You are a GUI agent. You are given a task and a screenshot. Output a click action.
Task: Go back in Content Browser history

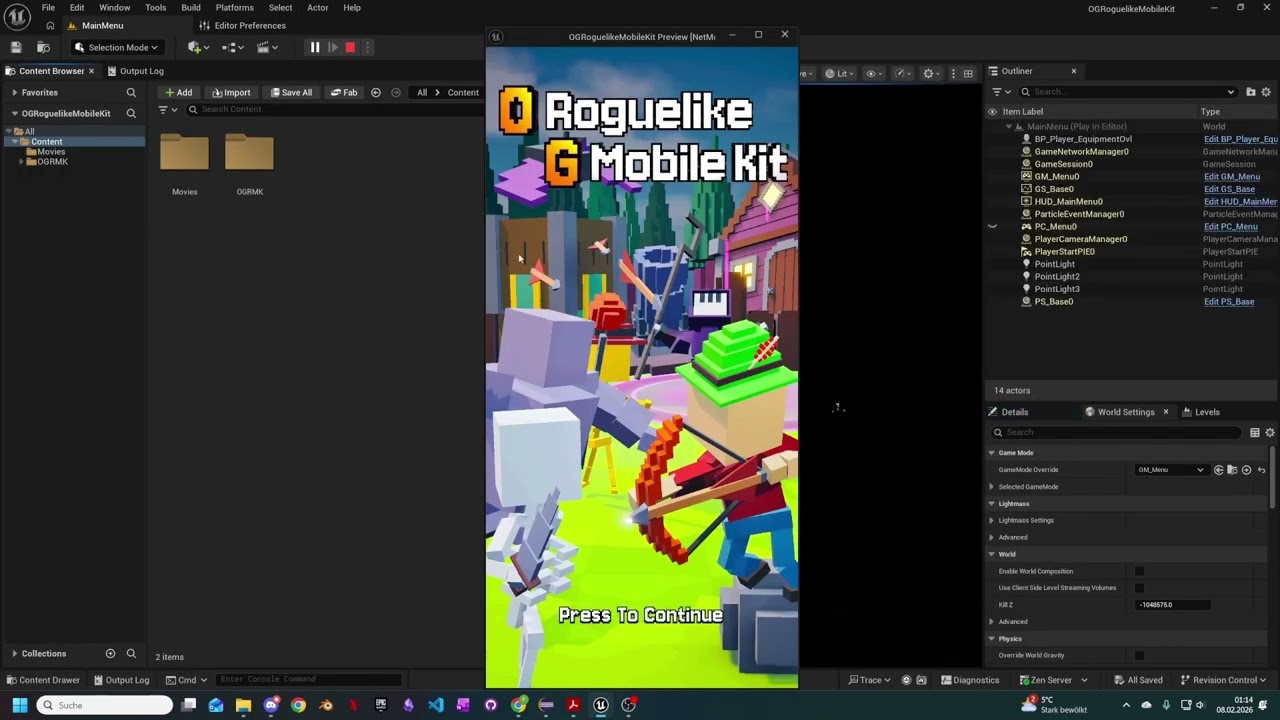pyautogui.click(x=376, y=92)
